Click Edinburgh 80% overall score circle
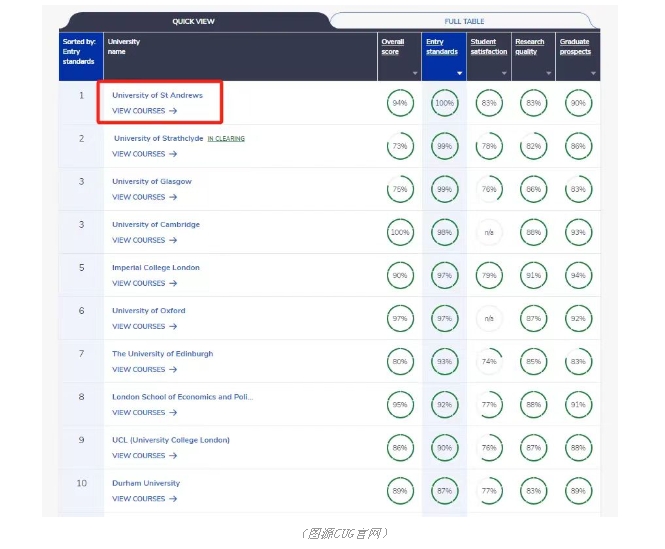 click(400, 361)
